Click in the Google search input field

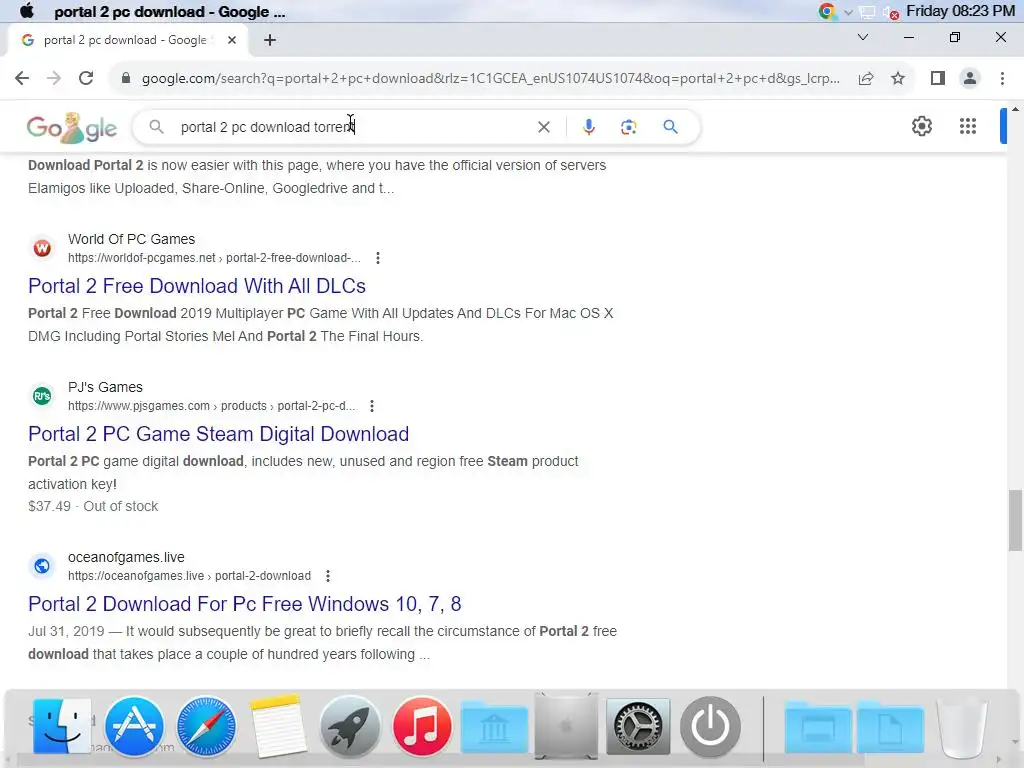(x=353, y=127)
